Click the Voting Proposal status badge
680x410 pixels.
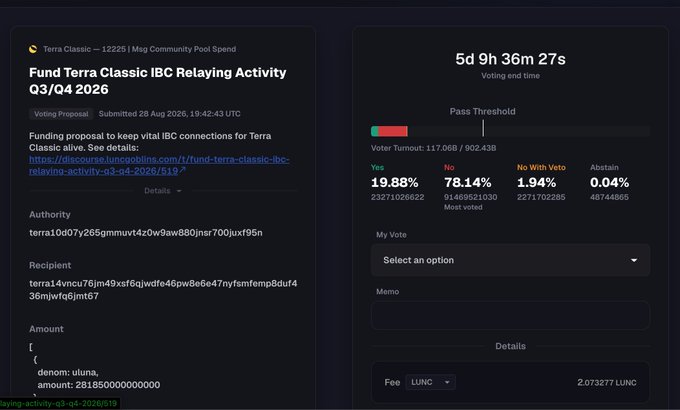coord(61,114)
